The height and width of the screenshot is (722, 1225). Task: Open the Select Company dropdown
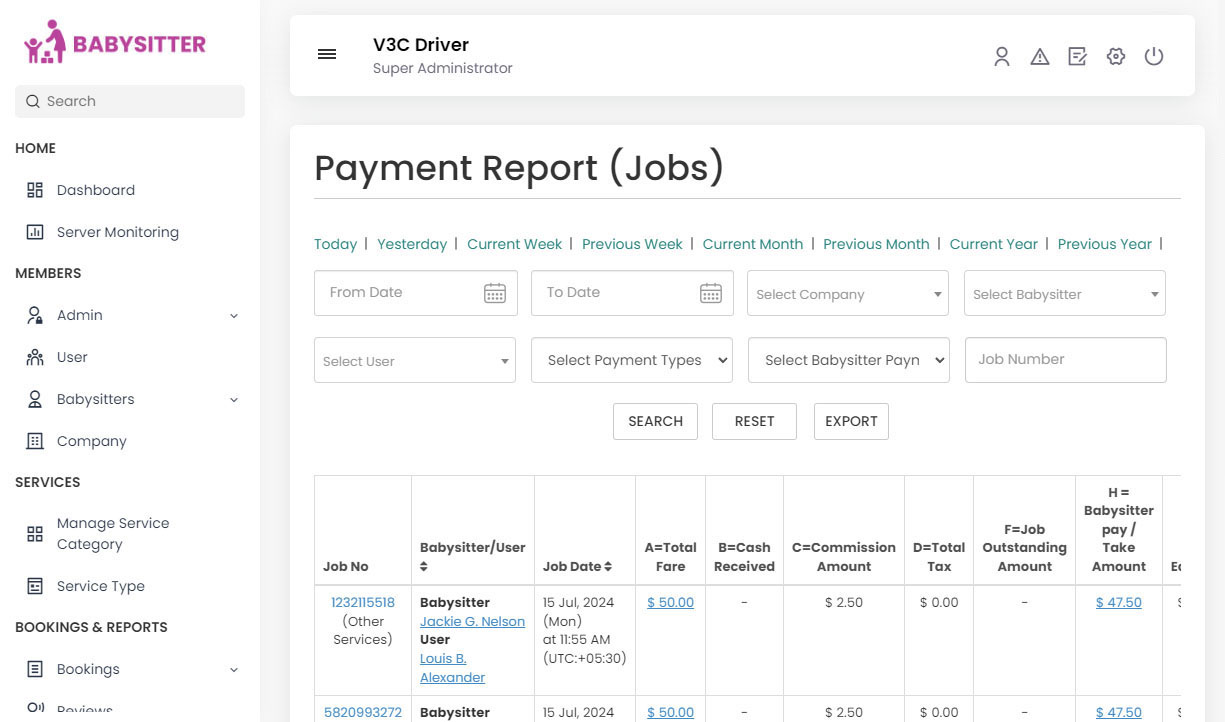(847, 293)
